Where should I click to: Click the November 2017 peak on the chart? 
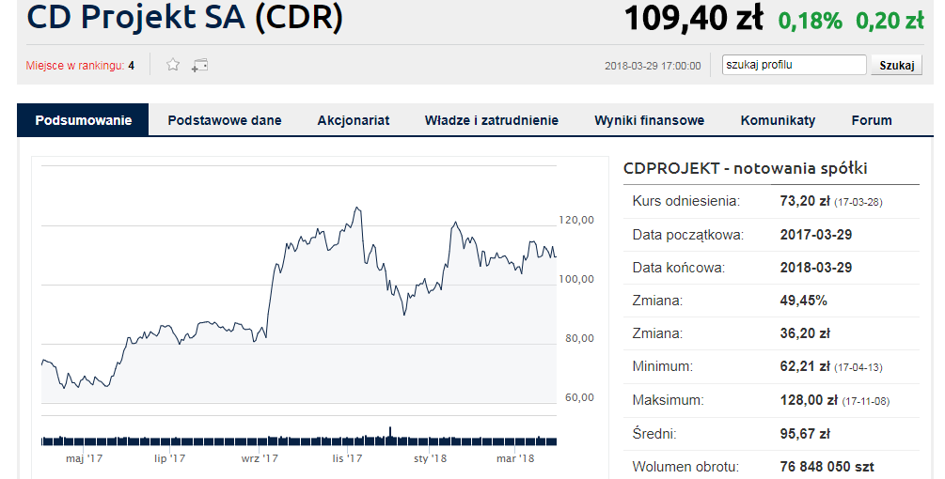point(357,208)
